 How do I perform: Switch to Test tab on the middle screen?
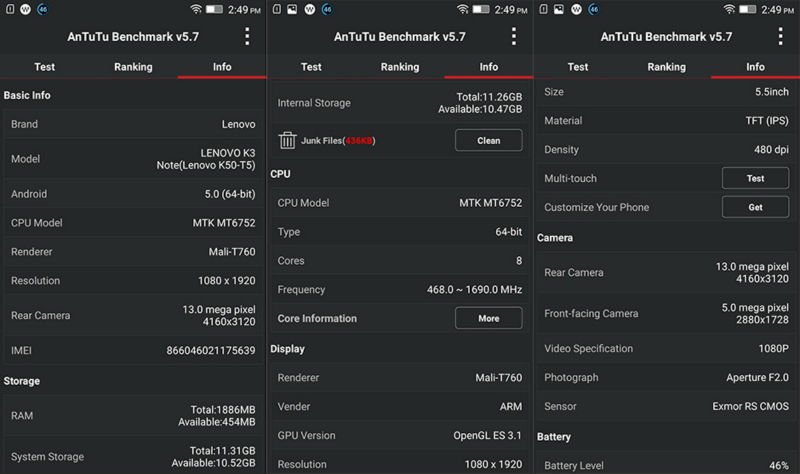pos(311,67)
